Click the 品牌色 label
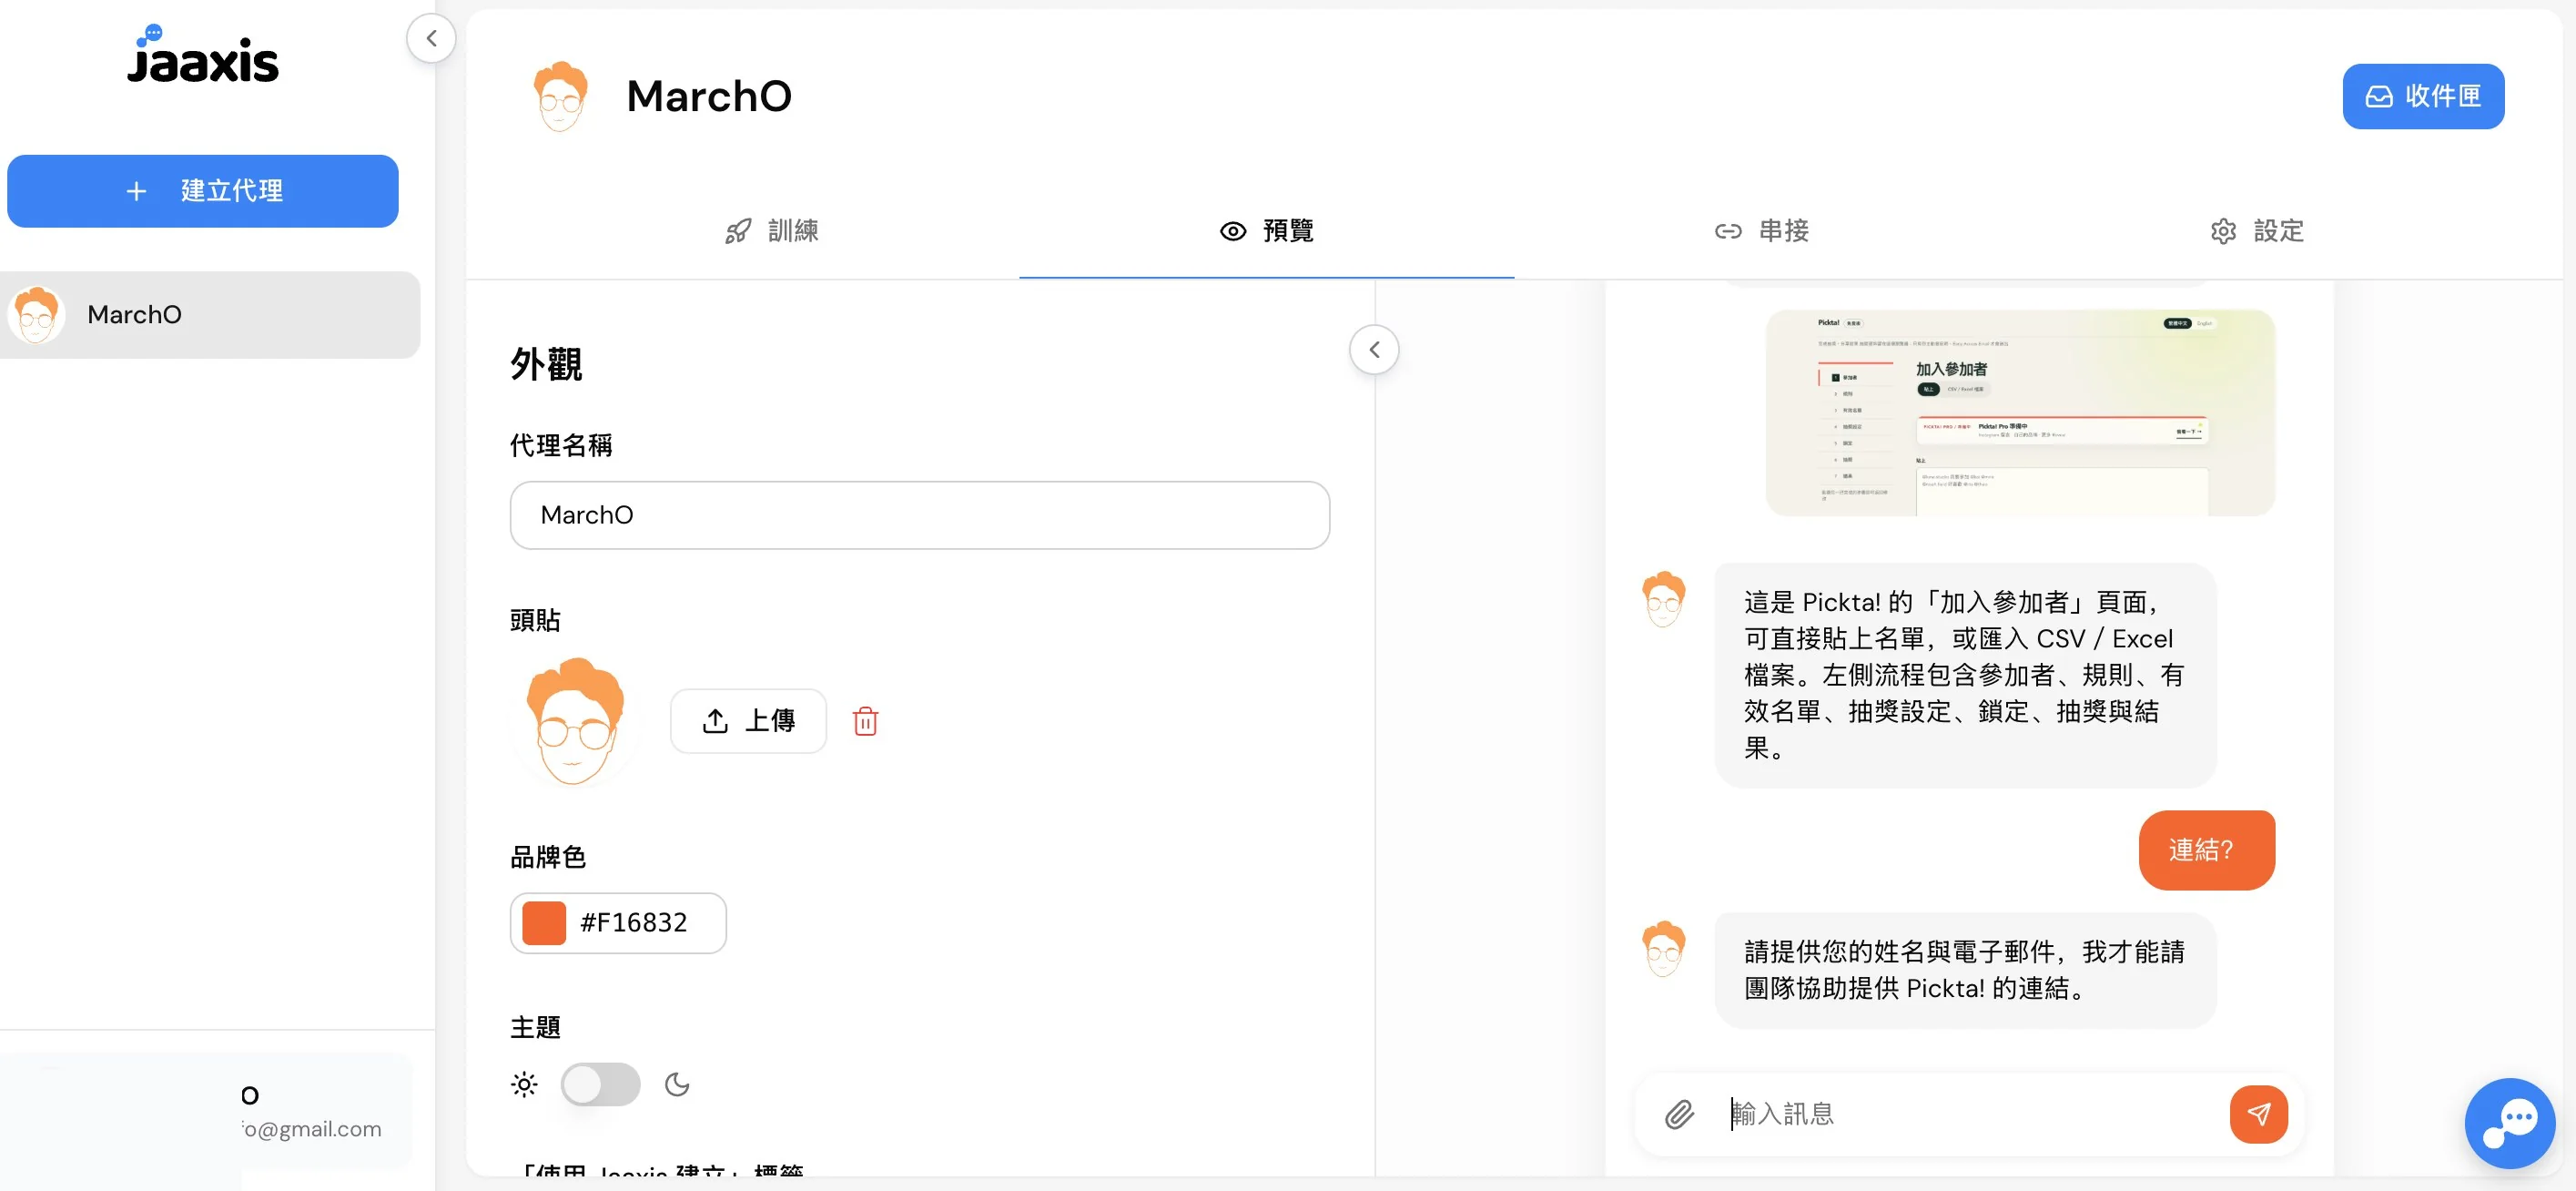 coord(548,858)
